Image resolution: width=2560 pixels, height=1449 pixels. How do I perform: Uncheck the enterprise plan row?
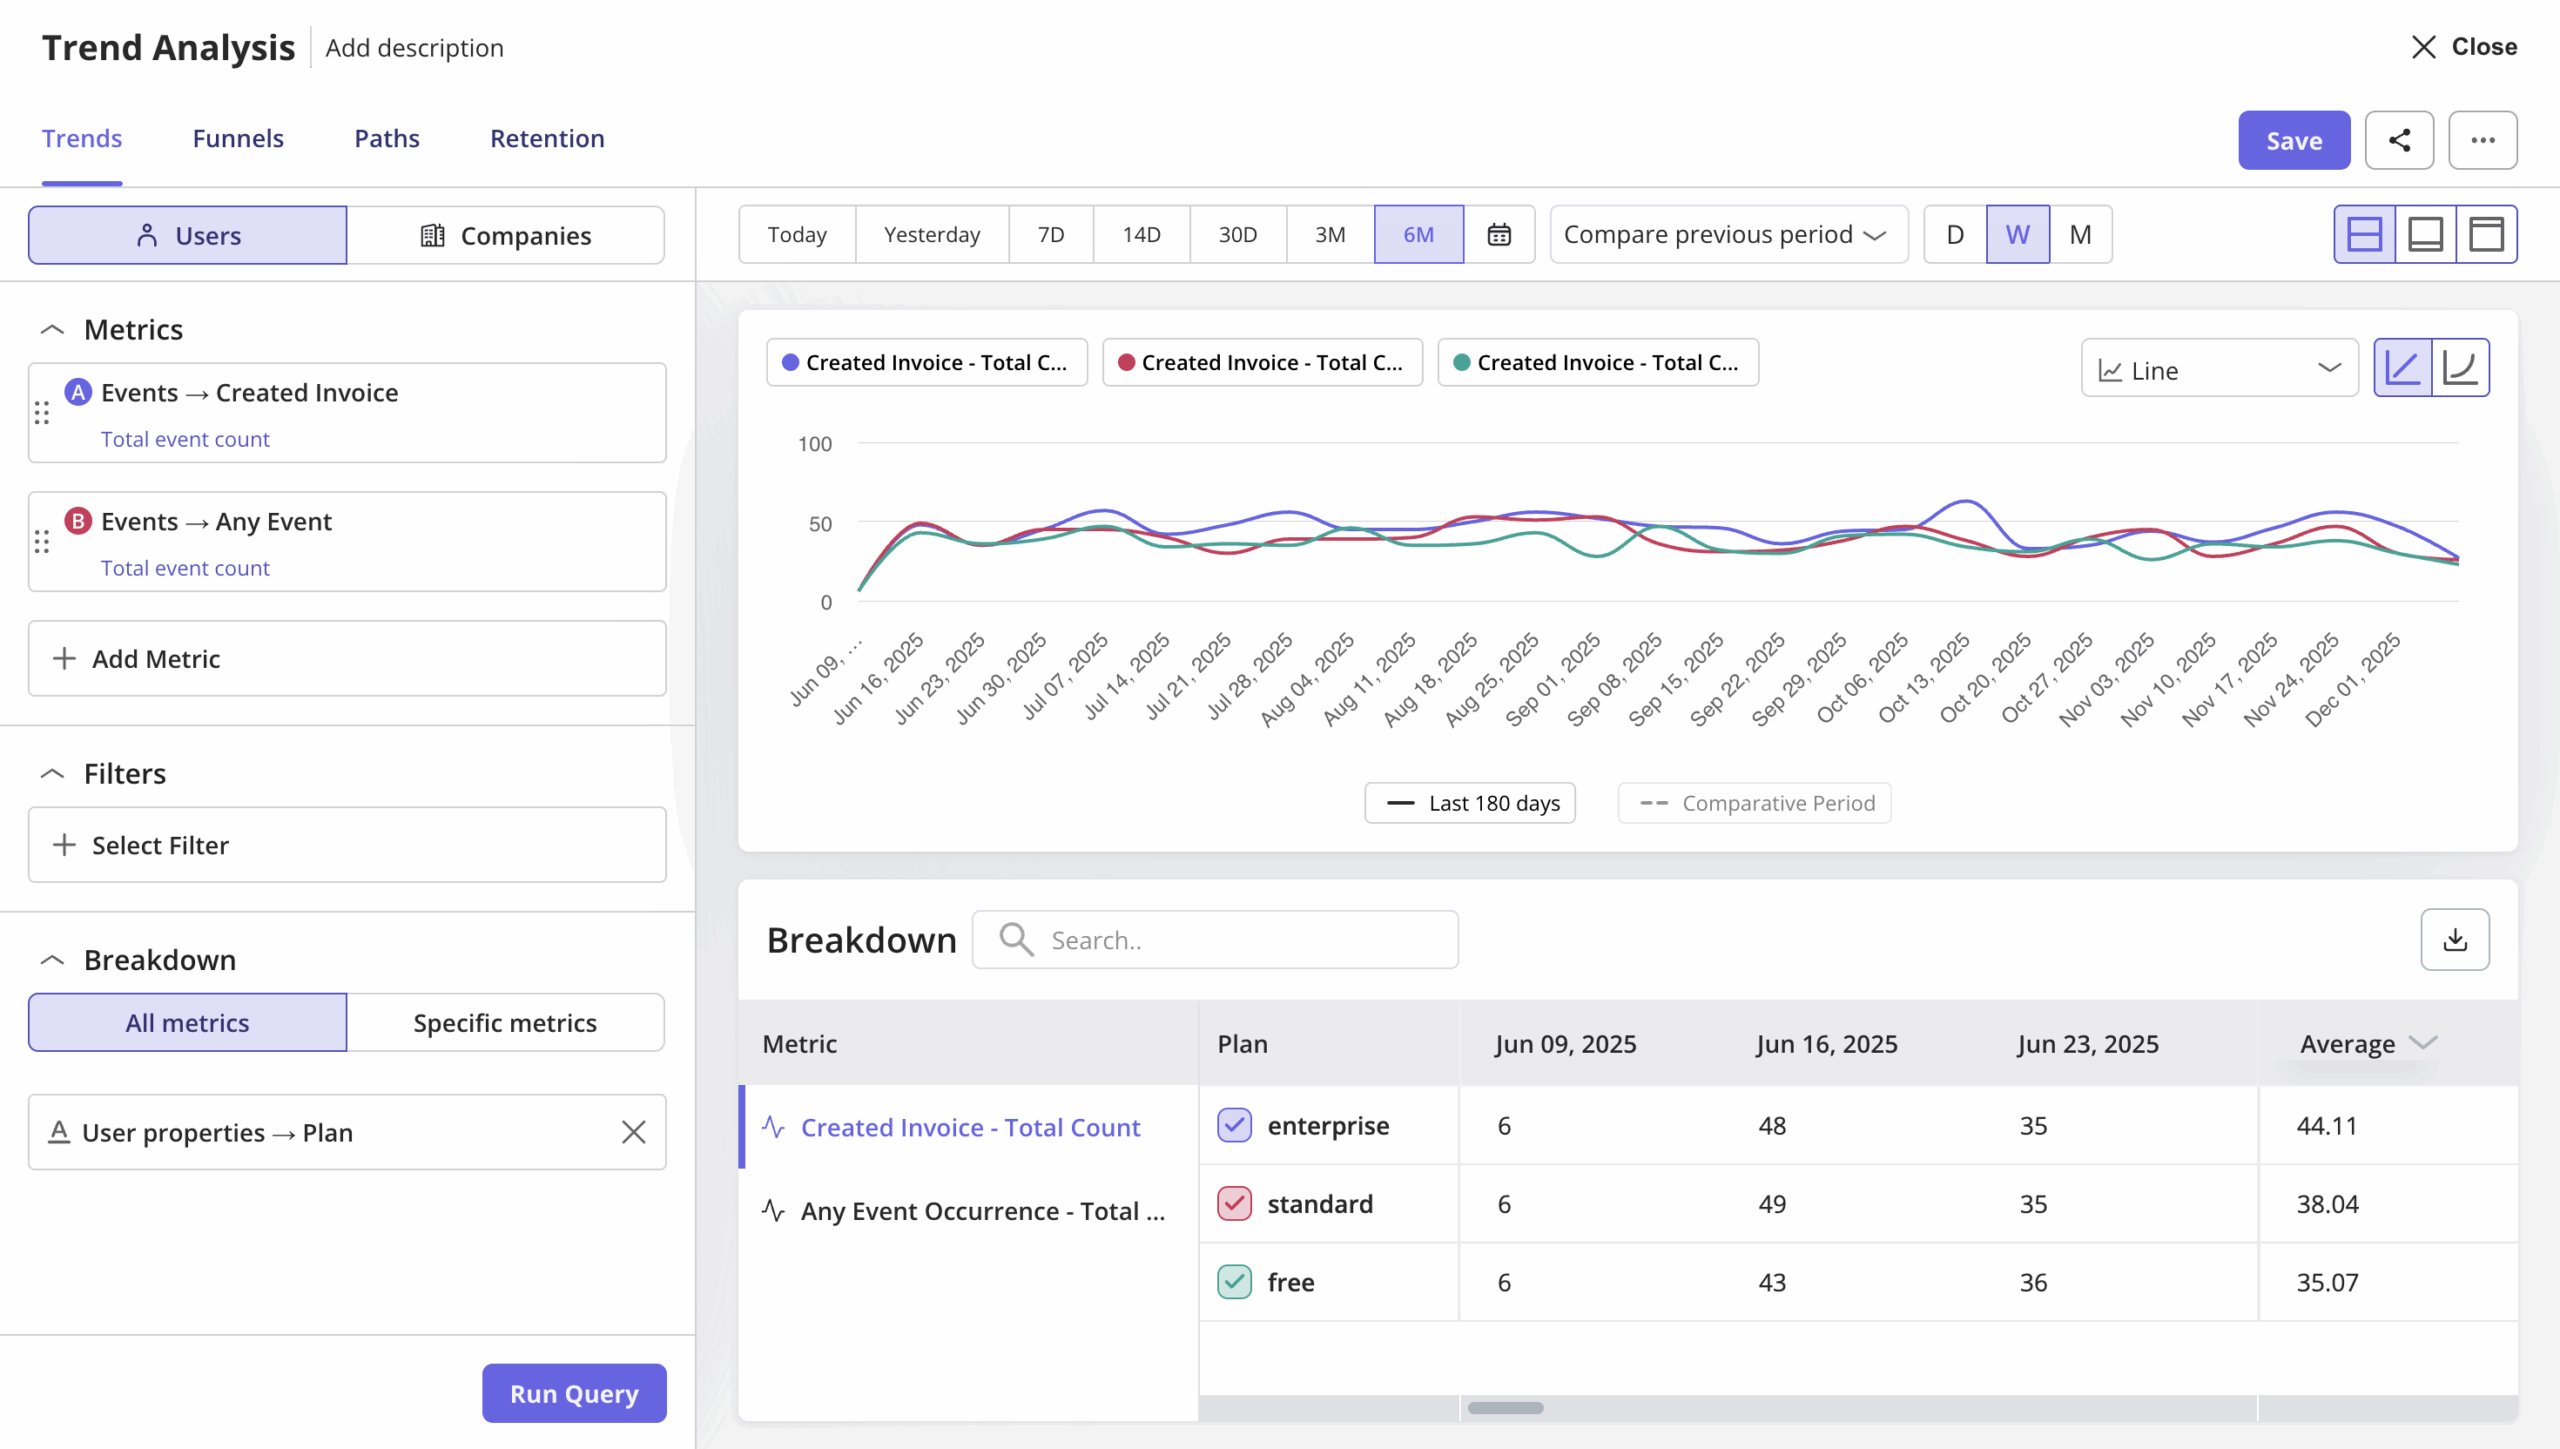(x=1233, y=1125)
